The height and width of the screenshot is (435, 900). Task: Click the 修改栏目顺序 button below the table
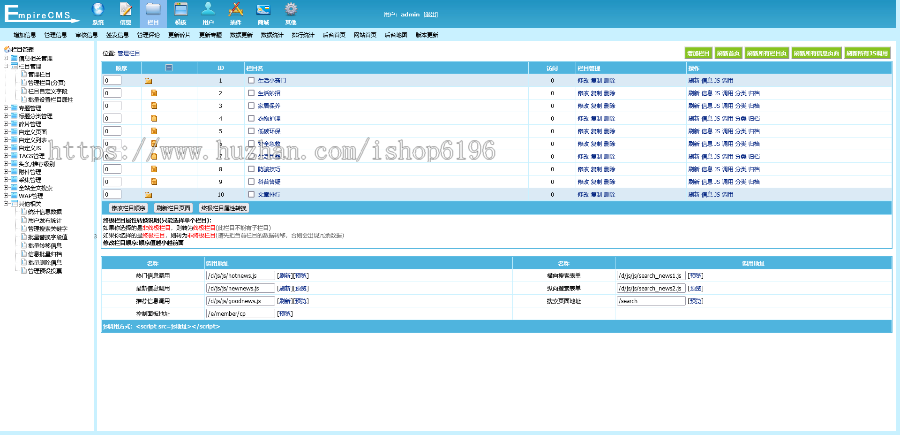click(128, 208)
